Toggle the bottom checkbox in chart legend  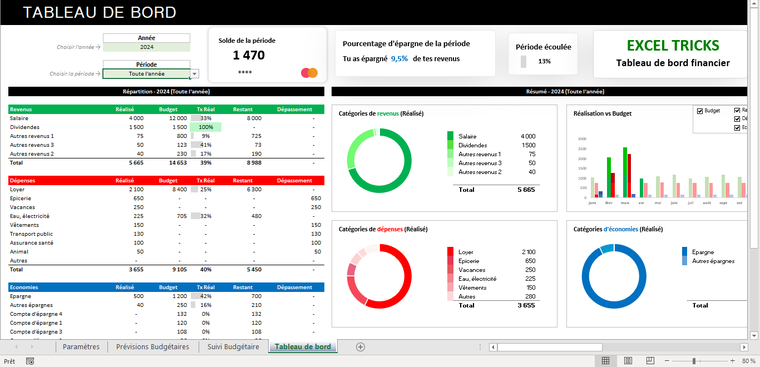pyautogui.click(x=738, y=128)
